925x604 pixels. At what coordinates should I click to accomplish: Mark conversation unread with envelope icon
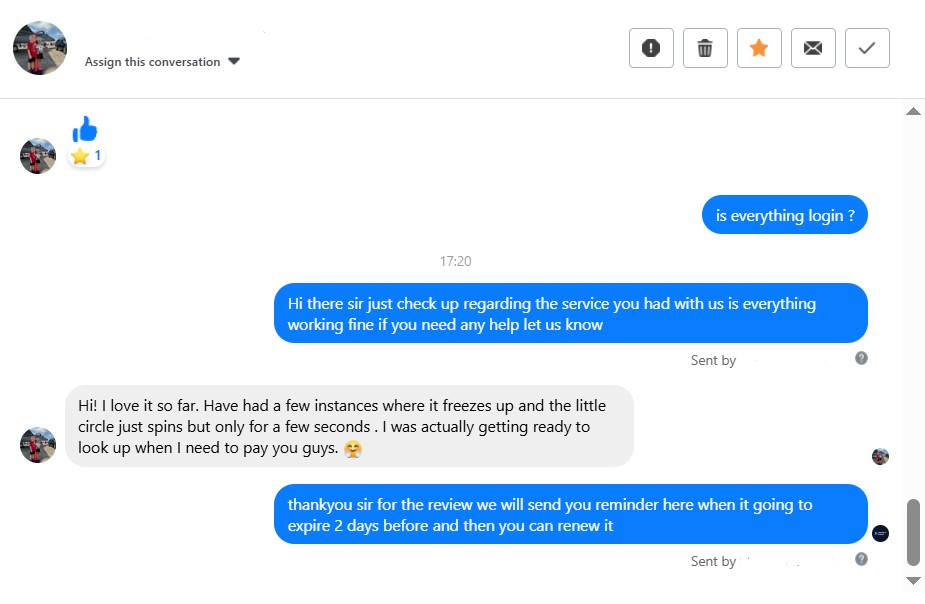point(813,48)
